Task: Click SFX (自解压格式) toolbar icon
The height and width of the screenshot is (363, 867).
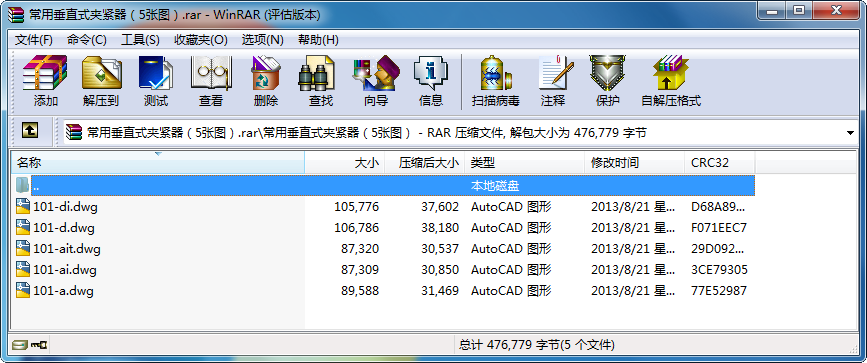Action: pyautogui.click(x=671, y=81)
